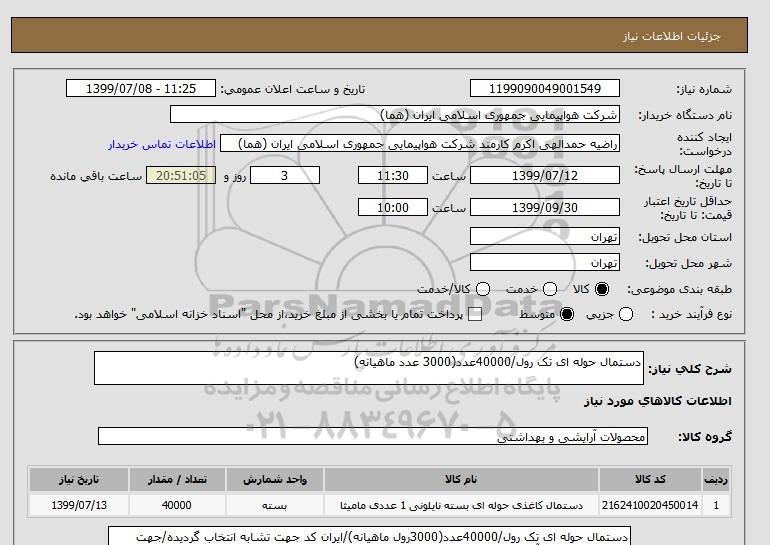The height and width of the screenshot is (545, 770).
Task: Click response deadline time 11:30
Action: point(393,175)
